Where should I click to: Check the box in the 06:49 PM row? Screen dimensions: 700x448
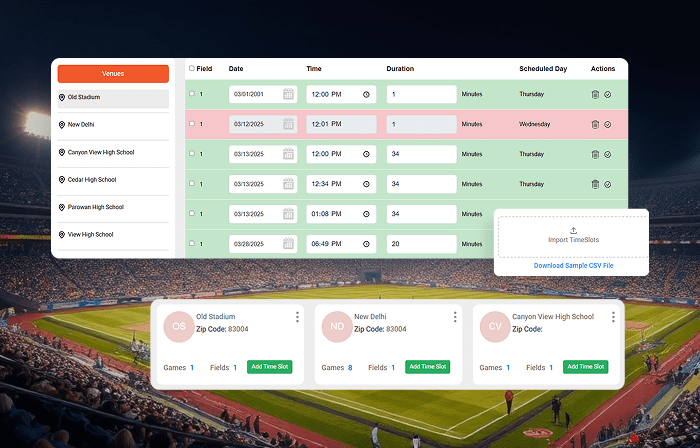(x=192, y=243)
